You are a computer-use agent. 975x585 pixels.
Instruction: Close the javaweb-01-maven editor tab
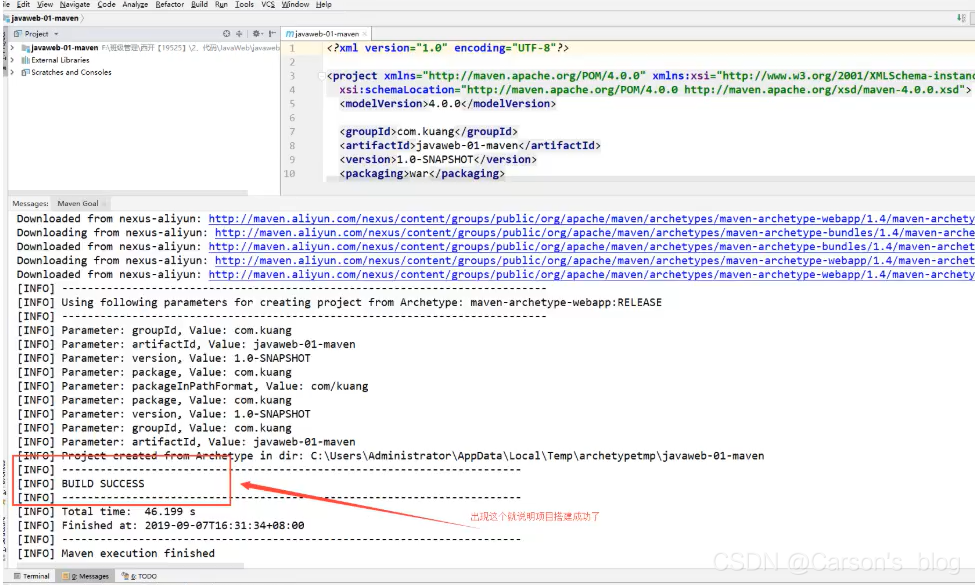(364, 34)
